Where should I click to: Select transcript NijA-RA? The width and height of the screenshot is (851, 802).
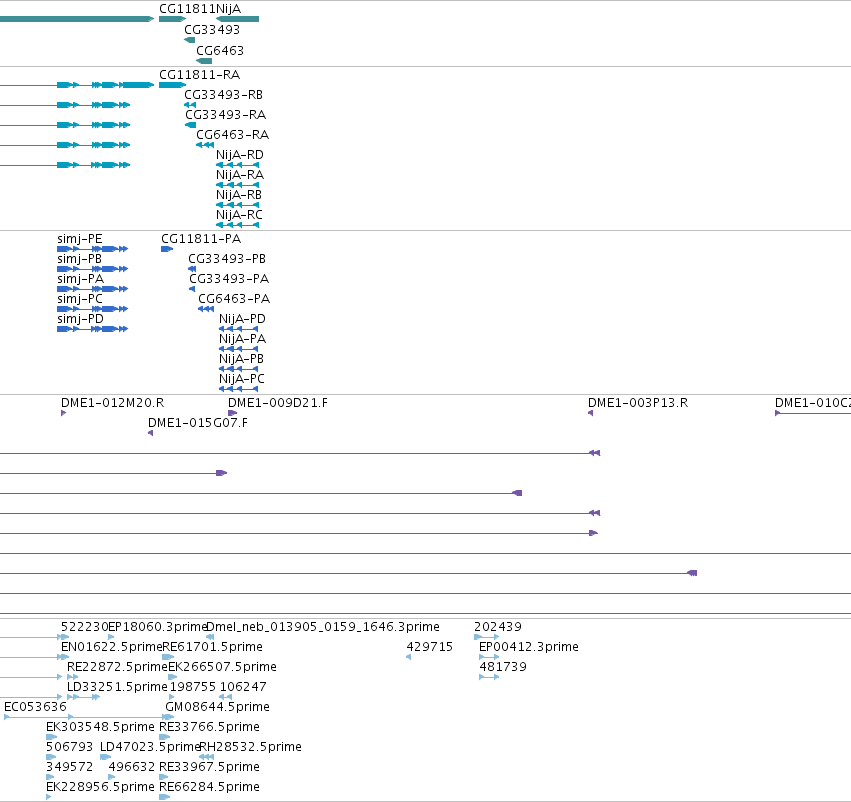click(x=240, y=175)
